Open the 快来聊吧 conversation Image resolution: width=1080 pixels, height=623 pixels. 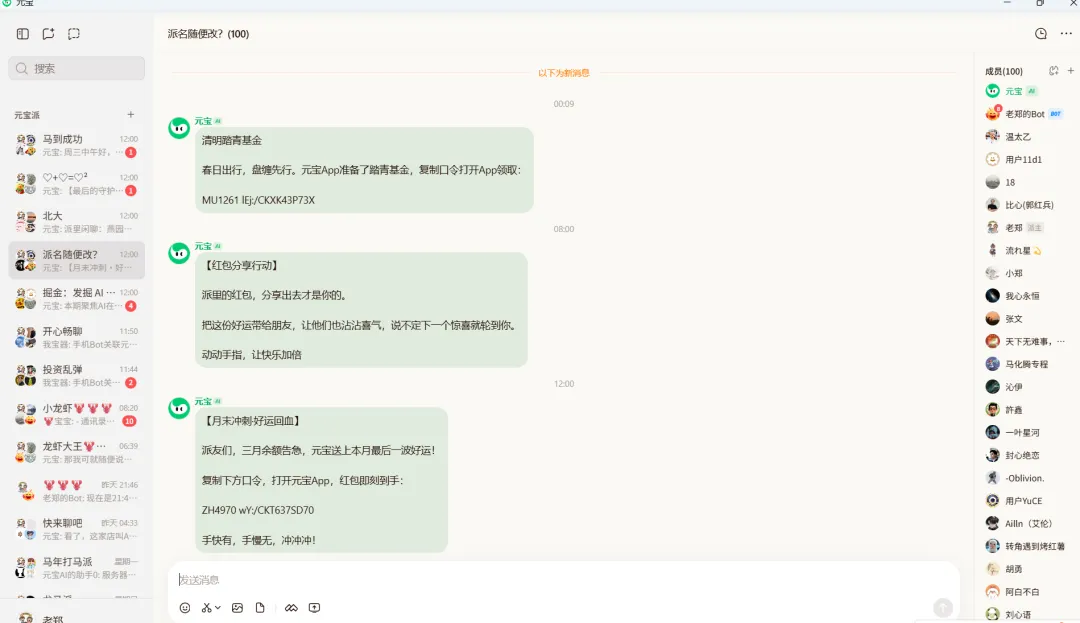tap(76, 529)
